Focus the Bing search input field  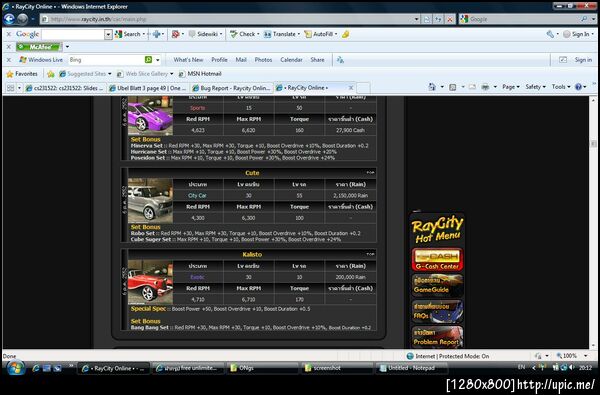[x=106, y=60]
